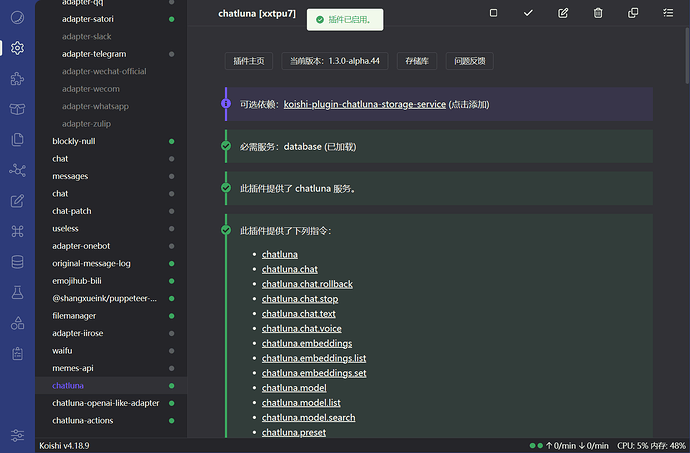Image resolution: width=690 pixels, height=453 pixels.
Task: Open the flask sandbox icon in sidebar
Action: [x=17, y=293]
